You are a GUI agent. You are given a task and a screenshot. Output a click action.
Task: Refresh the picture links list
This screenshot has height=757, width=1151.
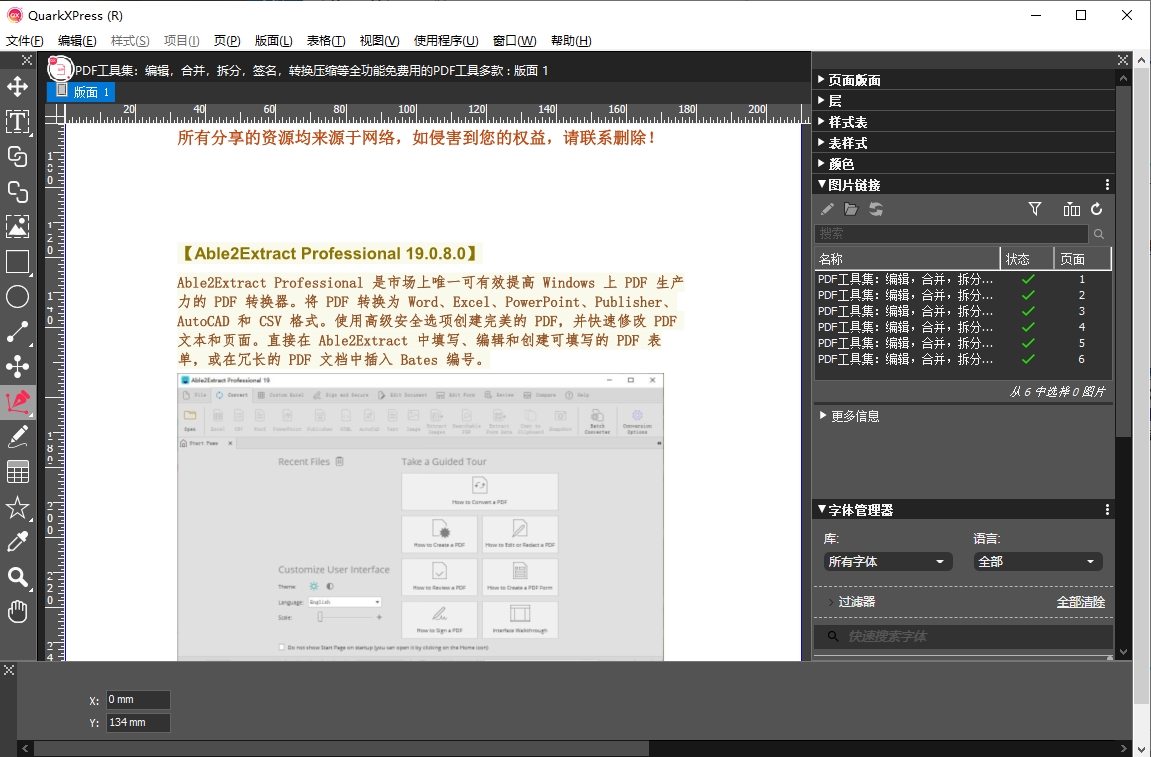pos(1097,209)
